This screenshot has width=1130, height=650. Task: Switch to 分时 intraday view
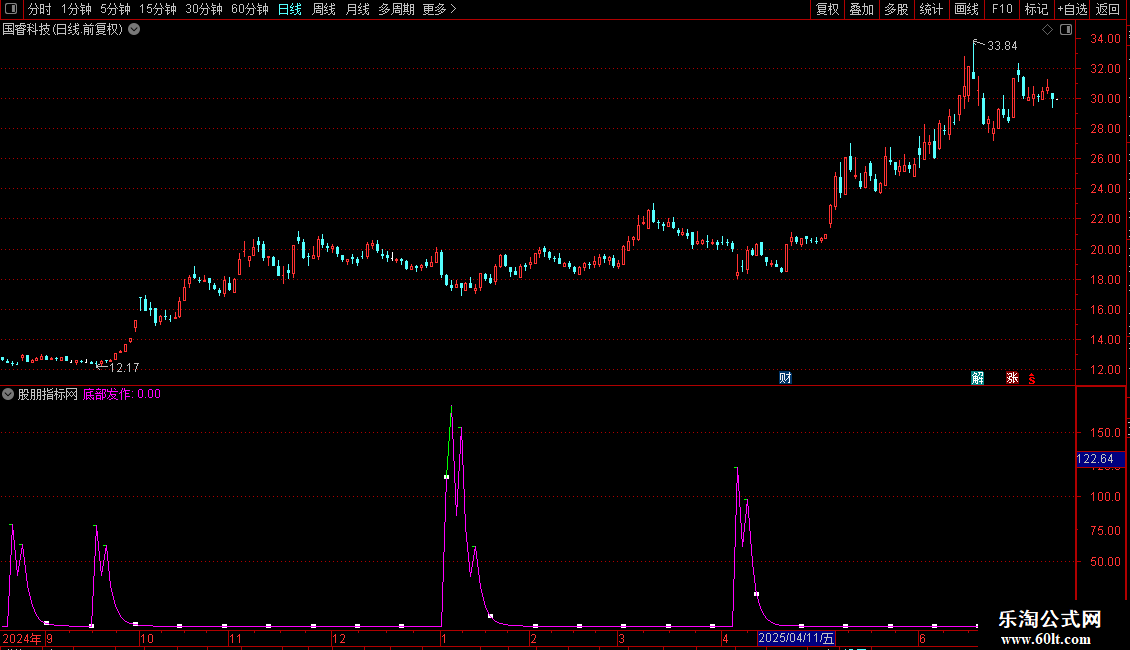pyautogui.click(x=40, y=9)
